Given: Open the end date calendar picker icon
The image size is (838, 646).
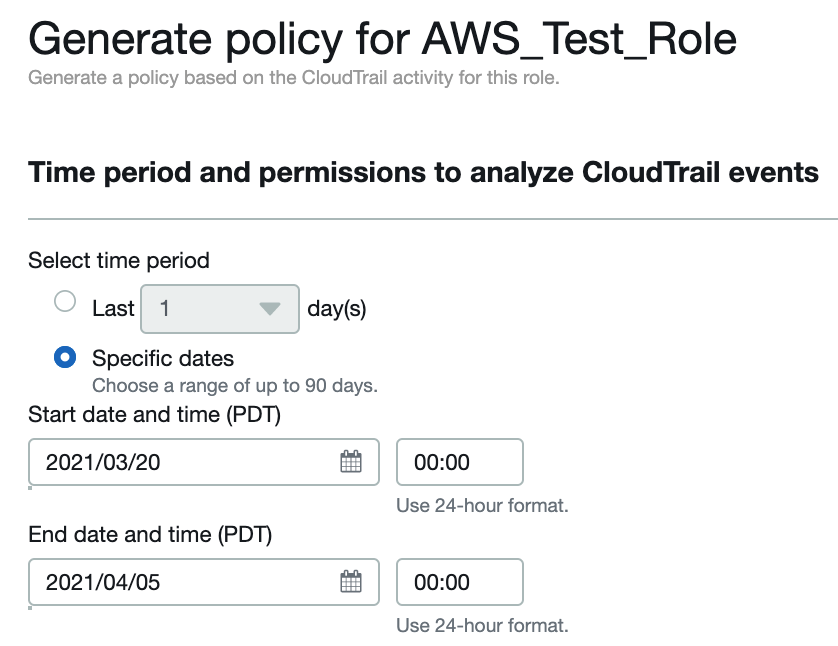Looking at the screenshot, I should point(351,581).
